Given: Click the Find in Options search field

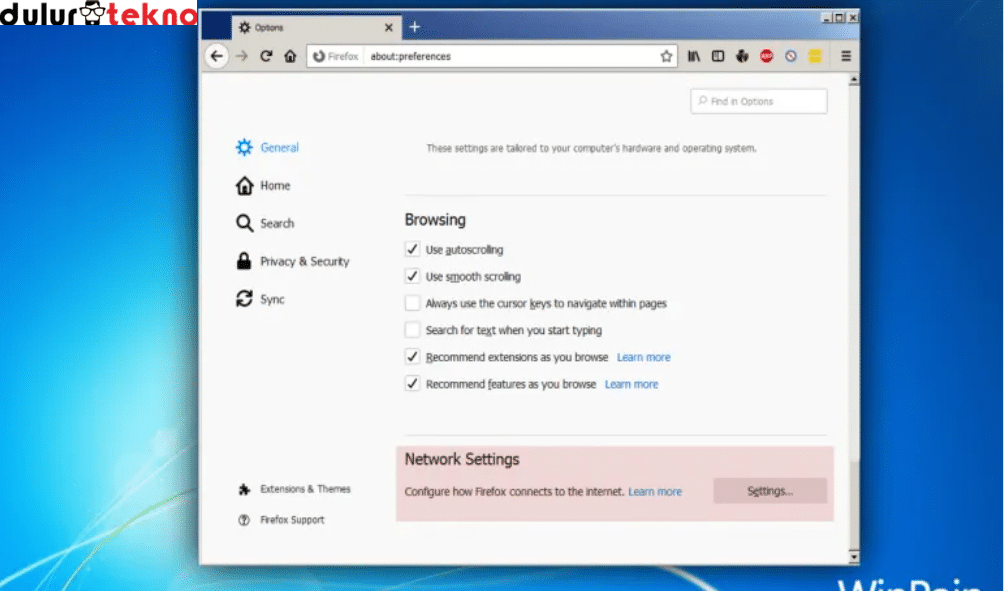Looking at the screenshot, I should (759, 101).
